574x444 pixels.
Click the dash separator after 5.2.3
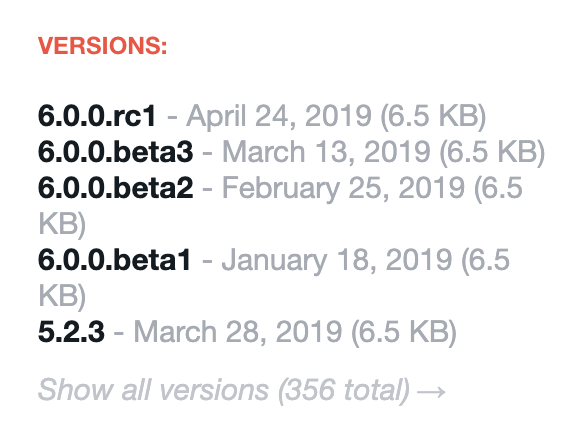[119, 333]
